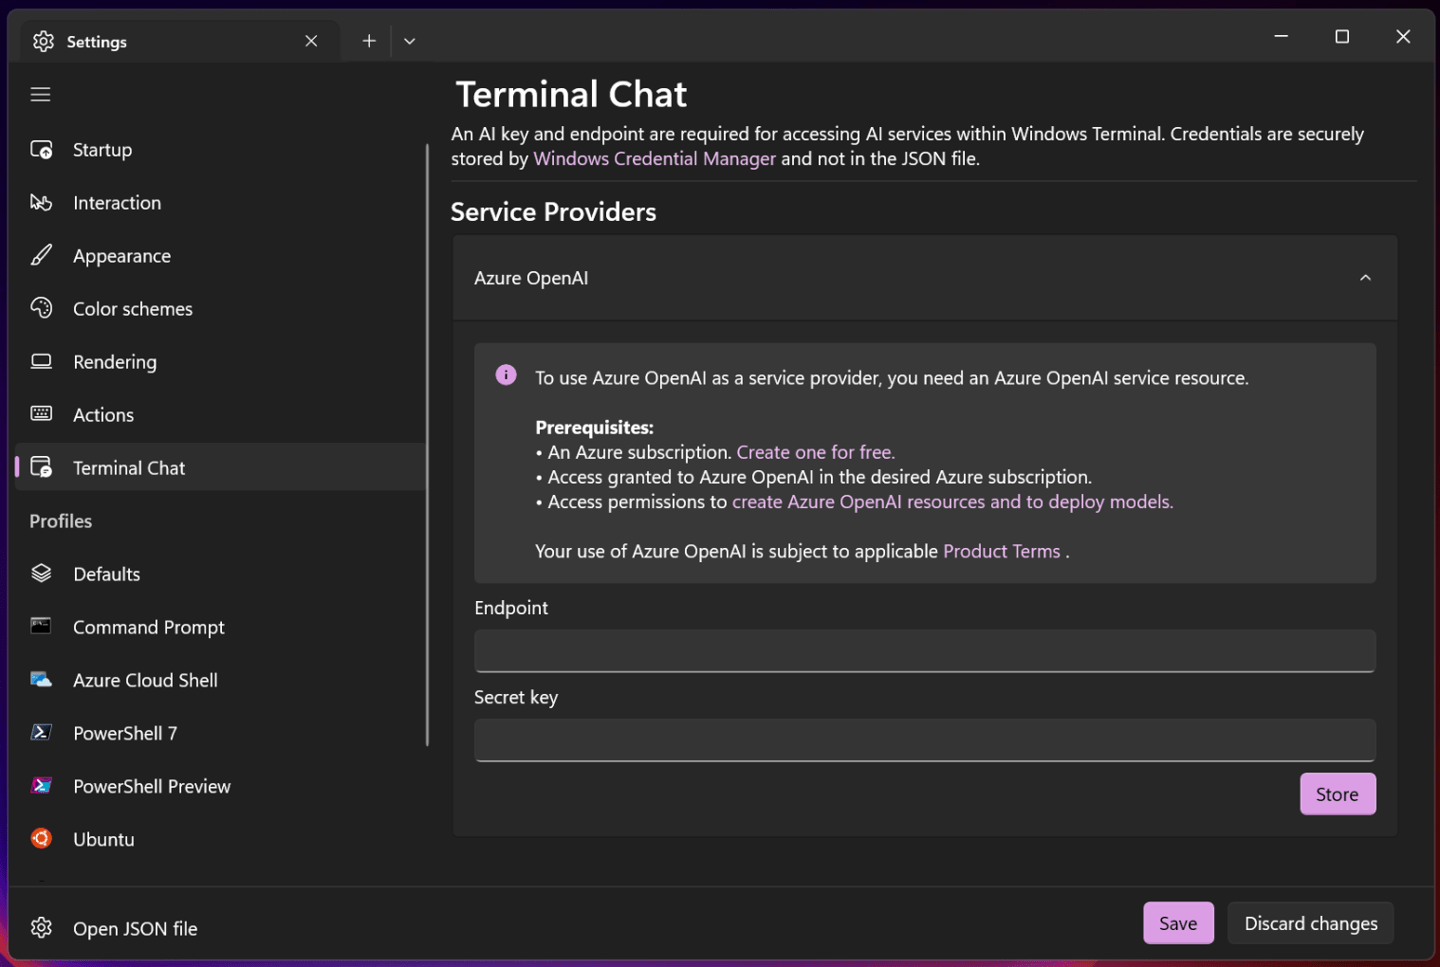The width and height of the screenshot is (1440, 967).
Task: Open the Windows Credential Manager link
Action: click(x=654, y=158)
